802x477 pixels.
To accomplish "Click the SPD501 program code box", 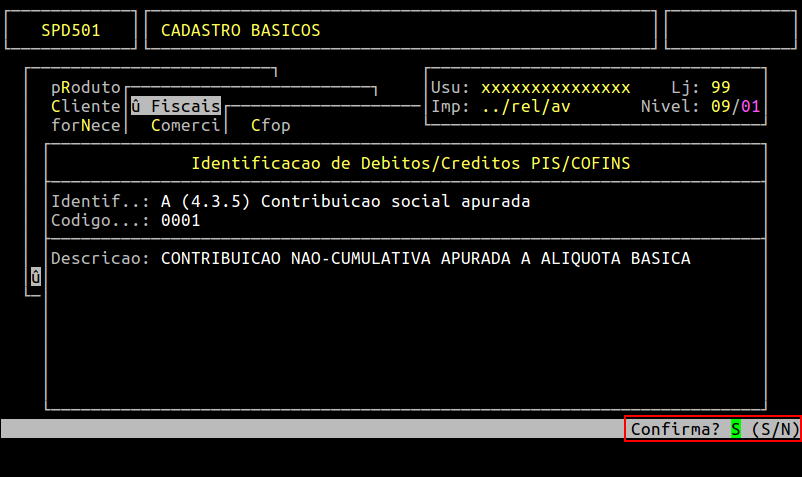I will (x=70, y=30).
